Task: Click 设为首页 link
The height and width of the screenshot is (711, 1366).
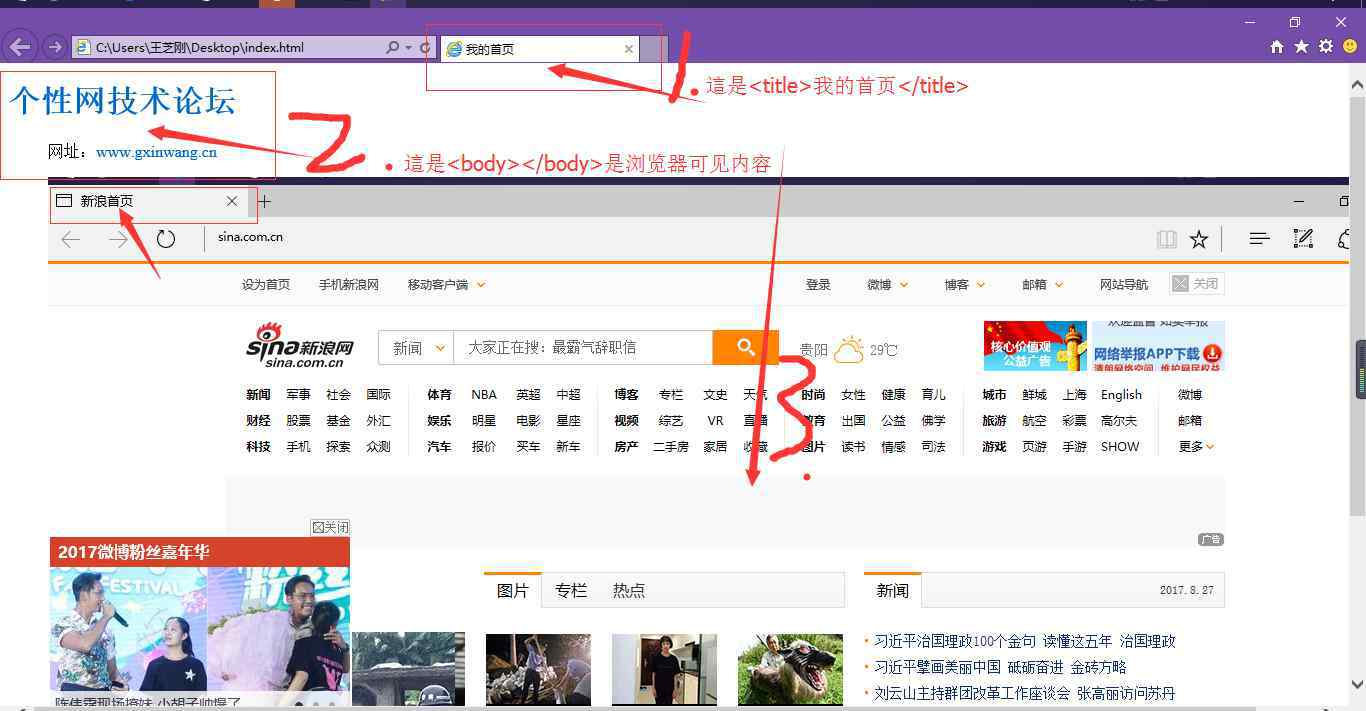Action: pyautogui.click(x=266, y=284)
